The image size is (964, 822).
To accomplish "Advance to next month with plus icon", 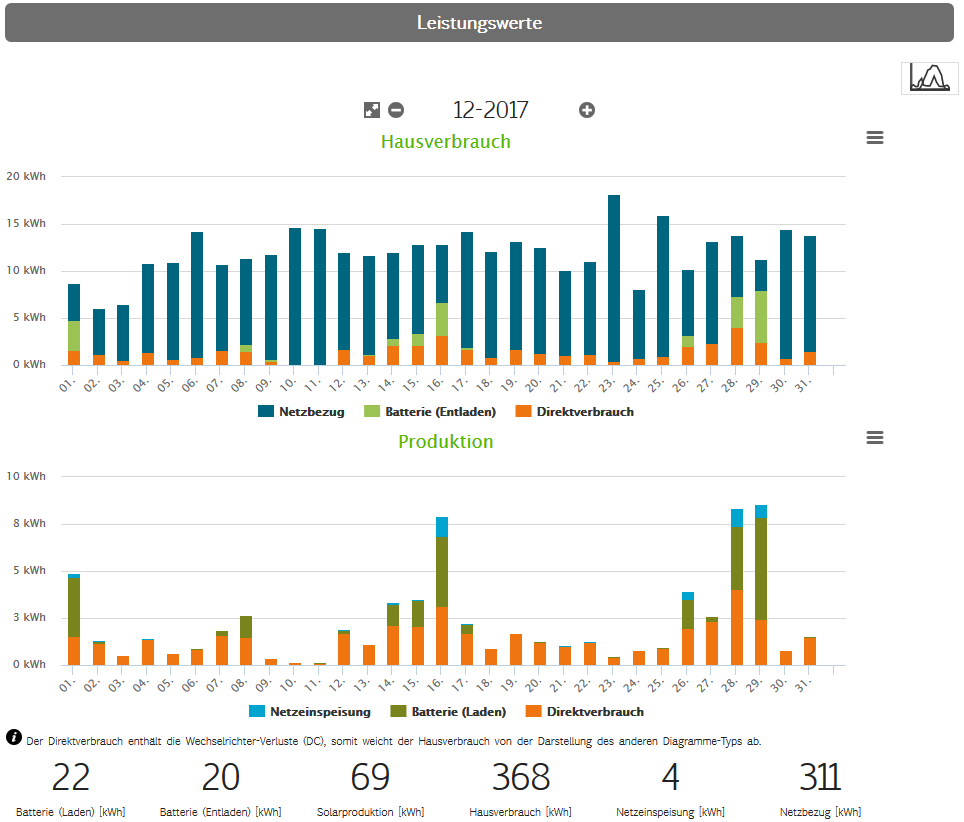I will 587,110.
